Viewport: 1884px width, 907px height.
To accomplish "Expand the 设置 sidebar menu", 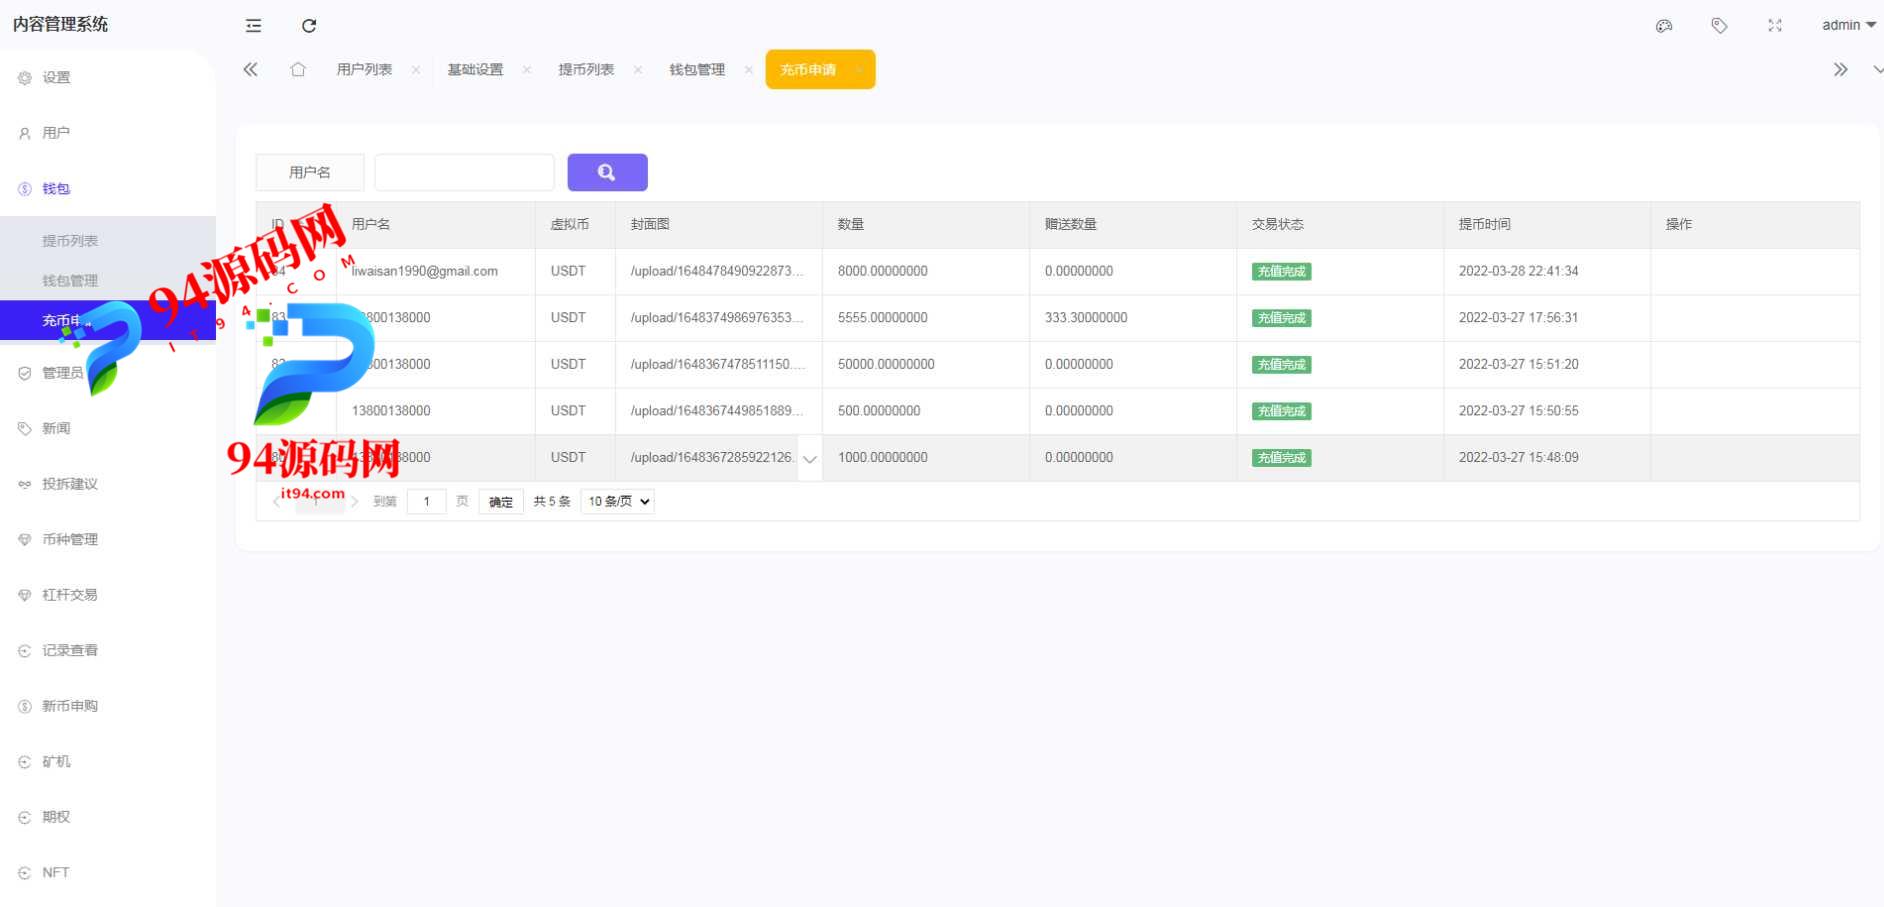I will tap(108, 77).
